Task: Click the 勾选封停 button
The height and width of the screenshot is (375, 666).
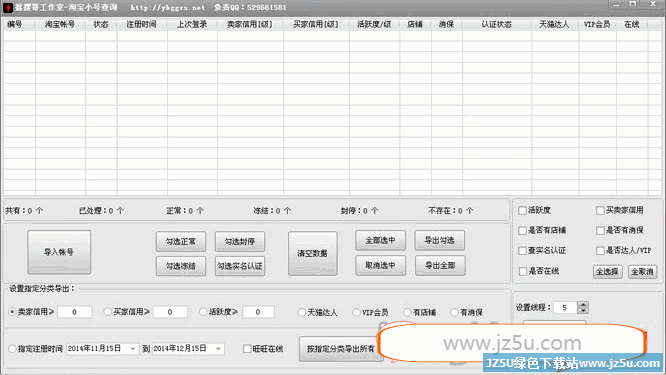Action: click(240, 242)
